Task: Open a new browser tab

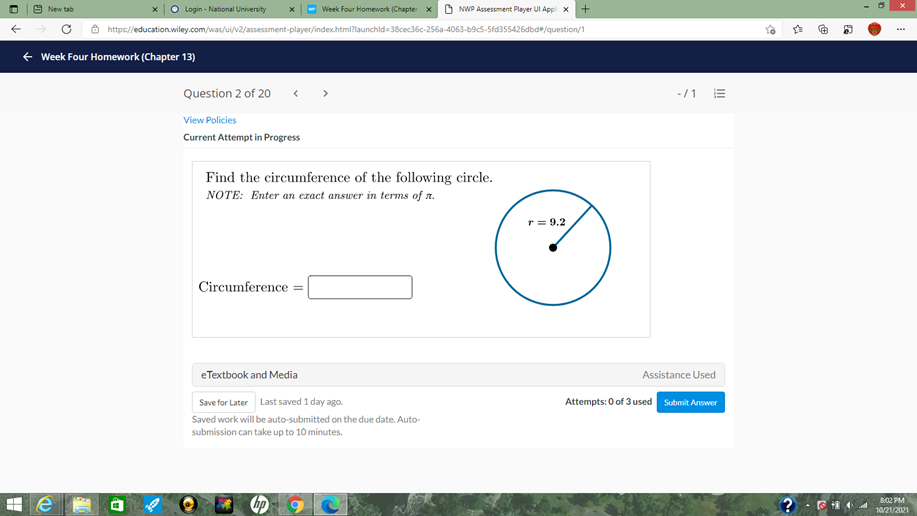Action: [x=585, y=9]
